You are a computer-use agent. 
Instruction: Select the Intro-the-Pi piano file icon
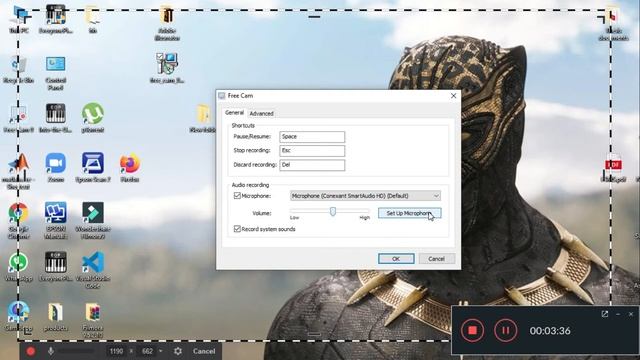coord(56,118)
